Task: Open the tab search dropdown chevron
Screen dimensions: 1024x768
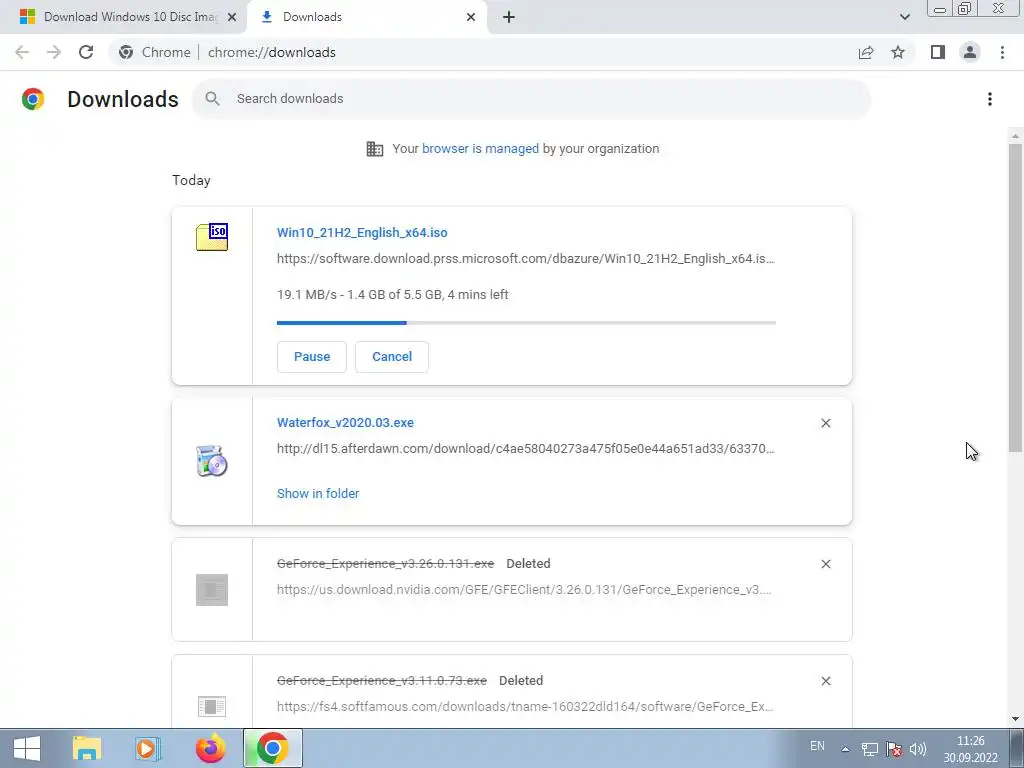Action: coord(904,17)
